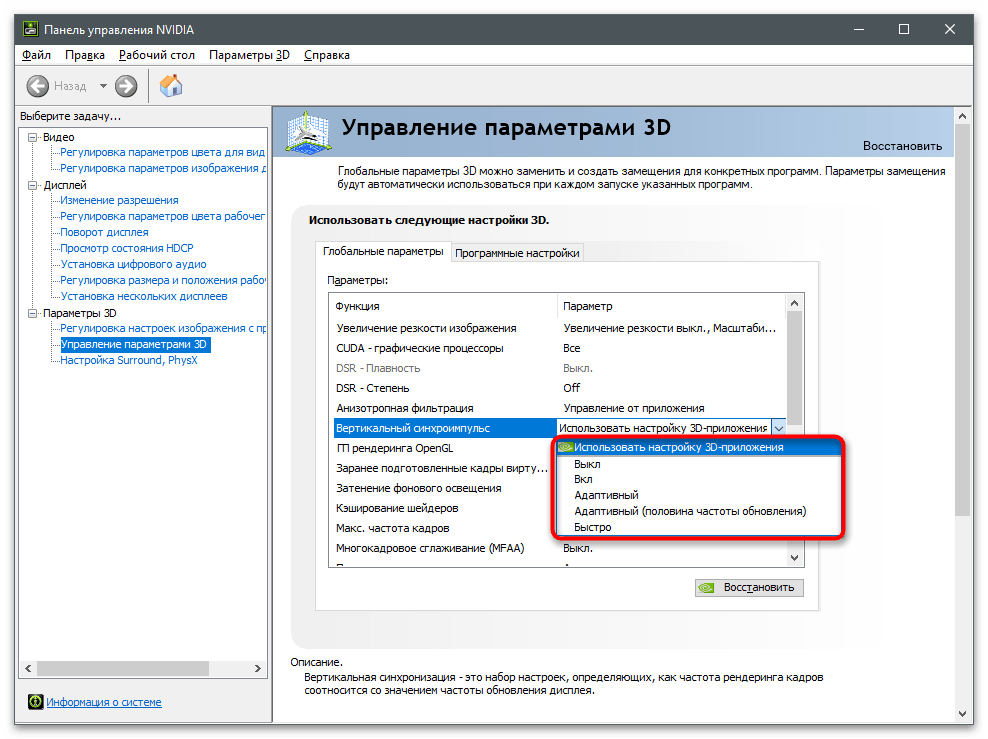This screenshot has height=739, width=988.
Task: Select Многокадровое сглаживание (MFAA) row
Action: point(560,548)
